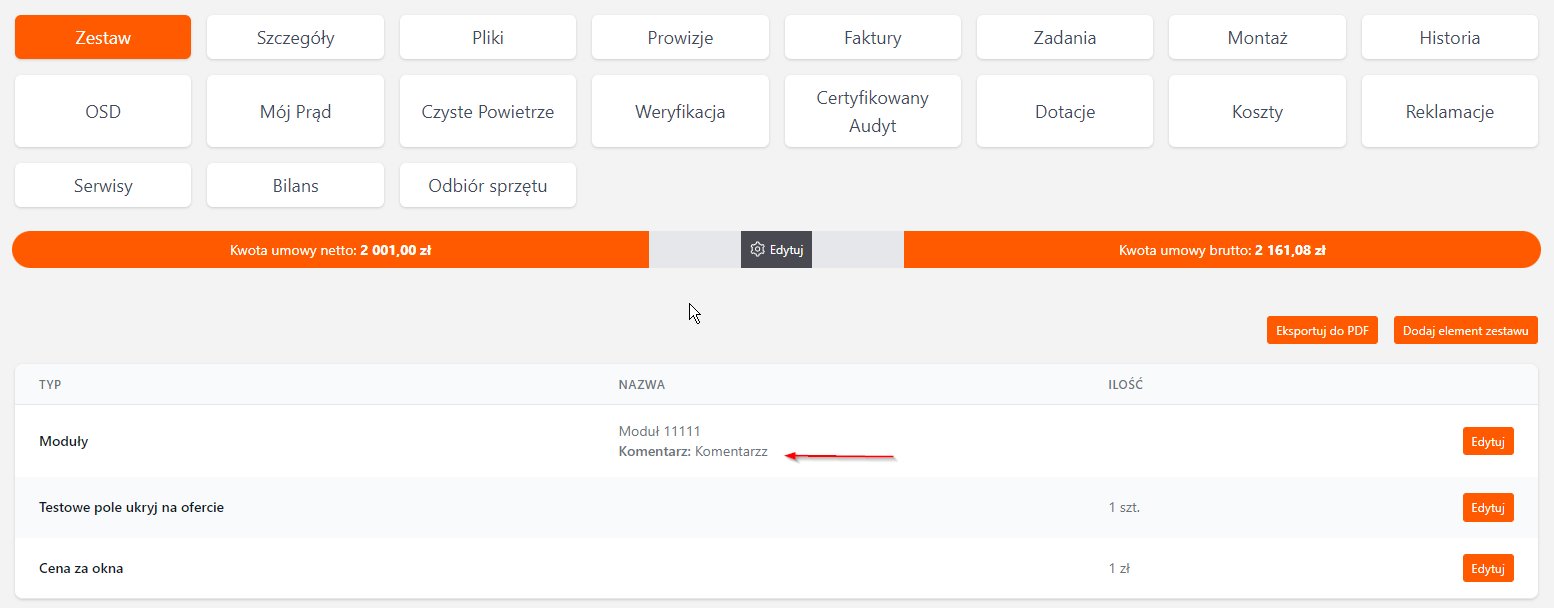Click the NAZWA column header
The width and height of the screenshot is (1554, 608).
click(x=641, y=385)
